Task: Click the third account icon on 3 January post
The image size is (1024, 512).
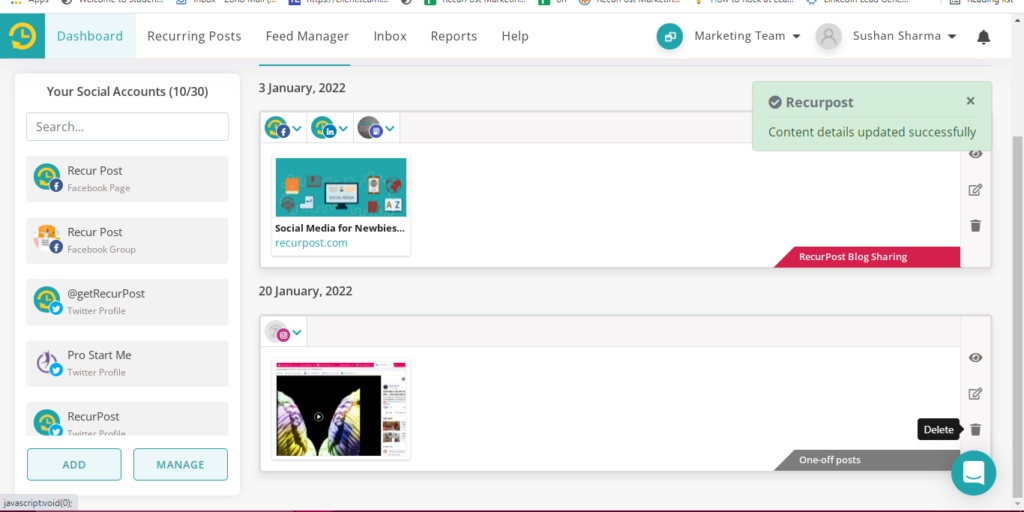Action: (370, 127)
